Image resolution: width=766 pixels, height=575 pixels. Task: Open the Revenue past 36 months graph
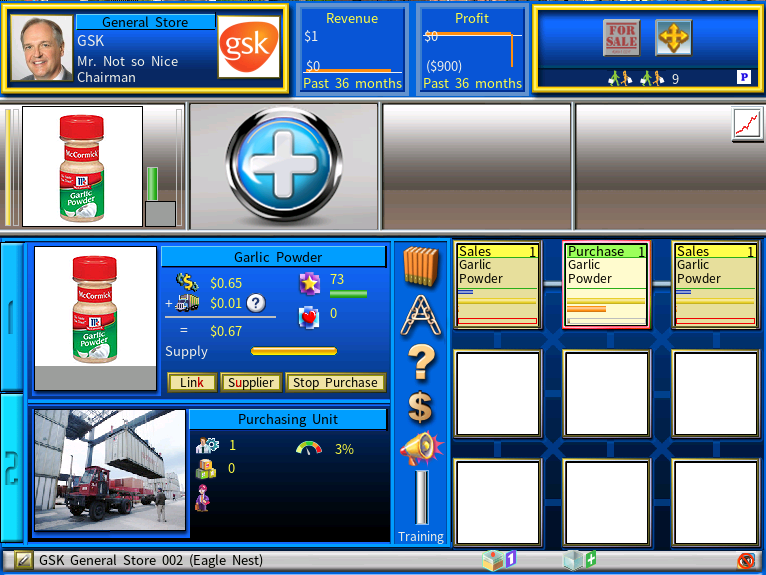[x=352, y=50]
